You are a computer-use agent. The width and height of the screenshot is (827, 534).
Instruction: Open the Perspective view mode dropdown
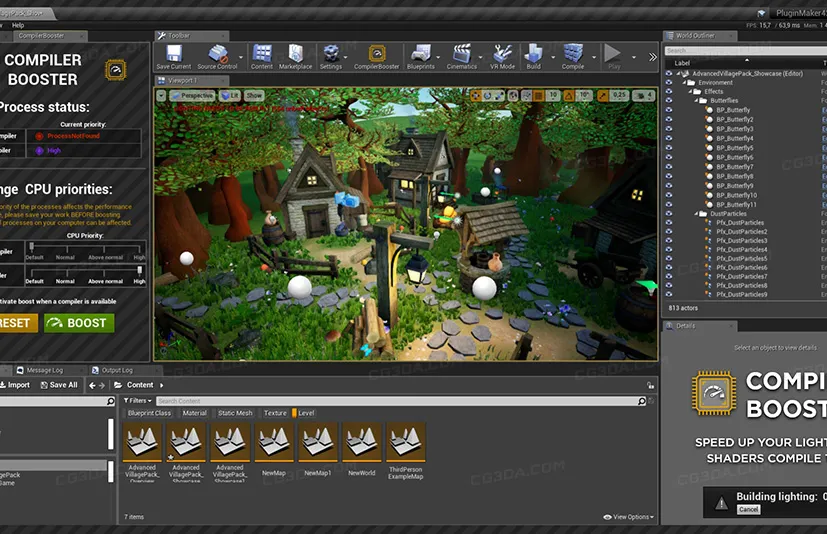coord(193,96)
